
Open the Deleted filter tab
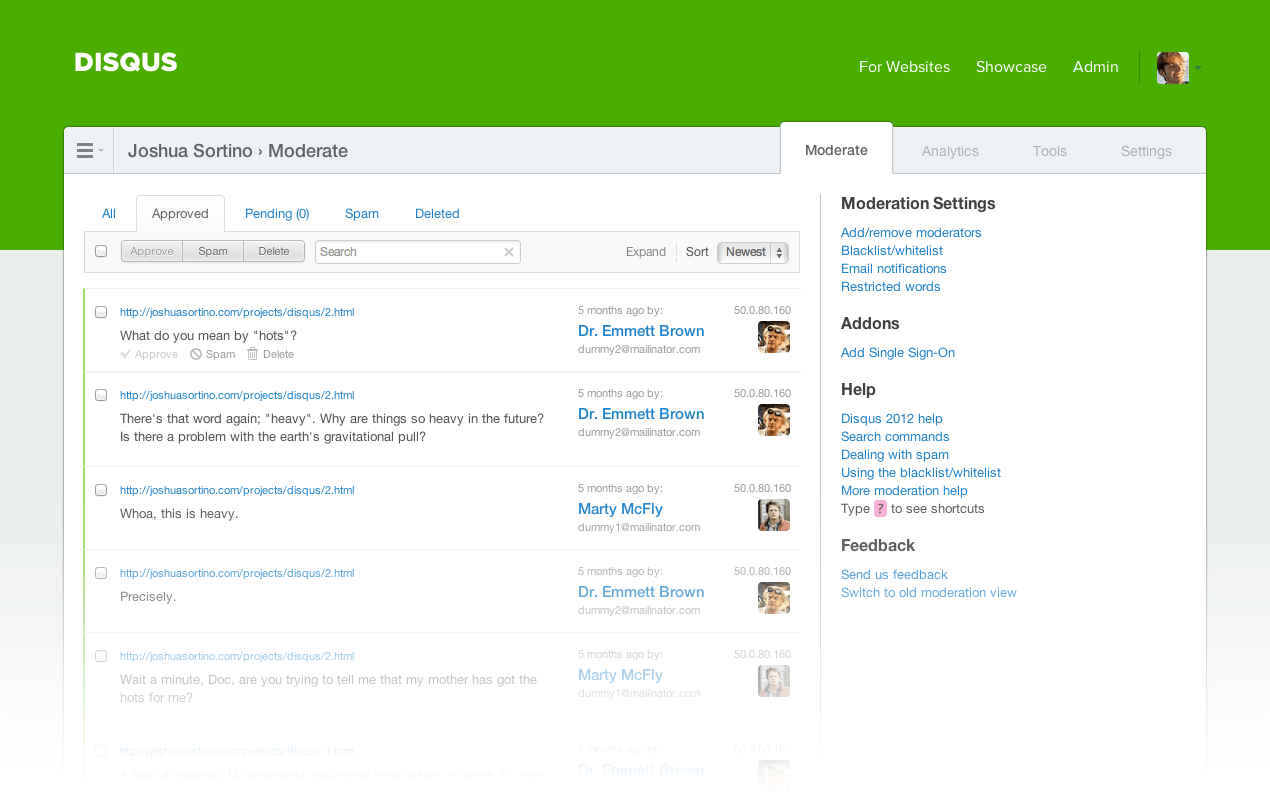coord(437,214)
